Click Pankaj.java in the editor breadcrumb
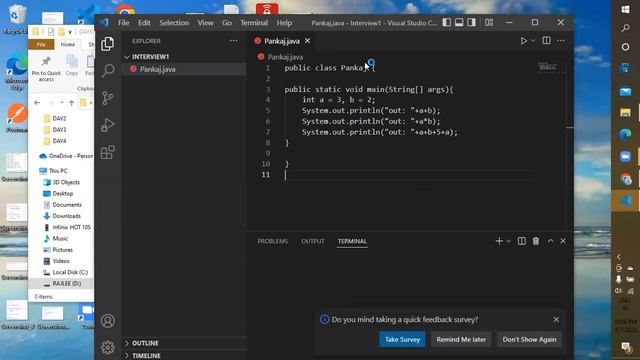 (x=285, y=57)
